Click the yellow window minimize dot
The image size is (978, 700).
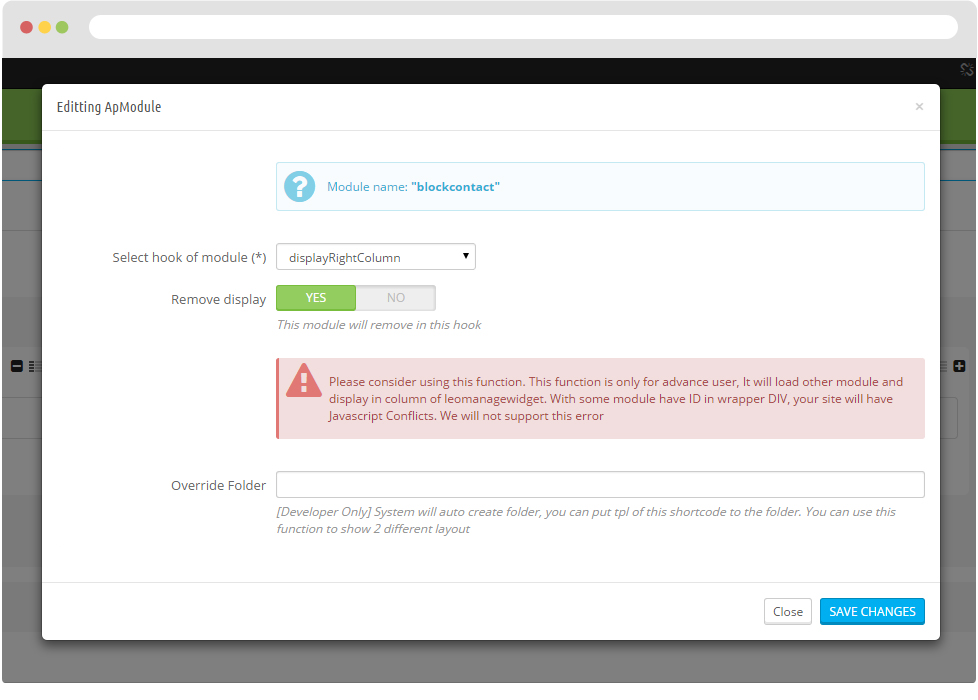[x=44, y=27]
